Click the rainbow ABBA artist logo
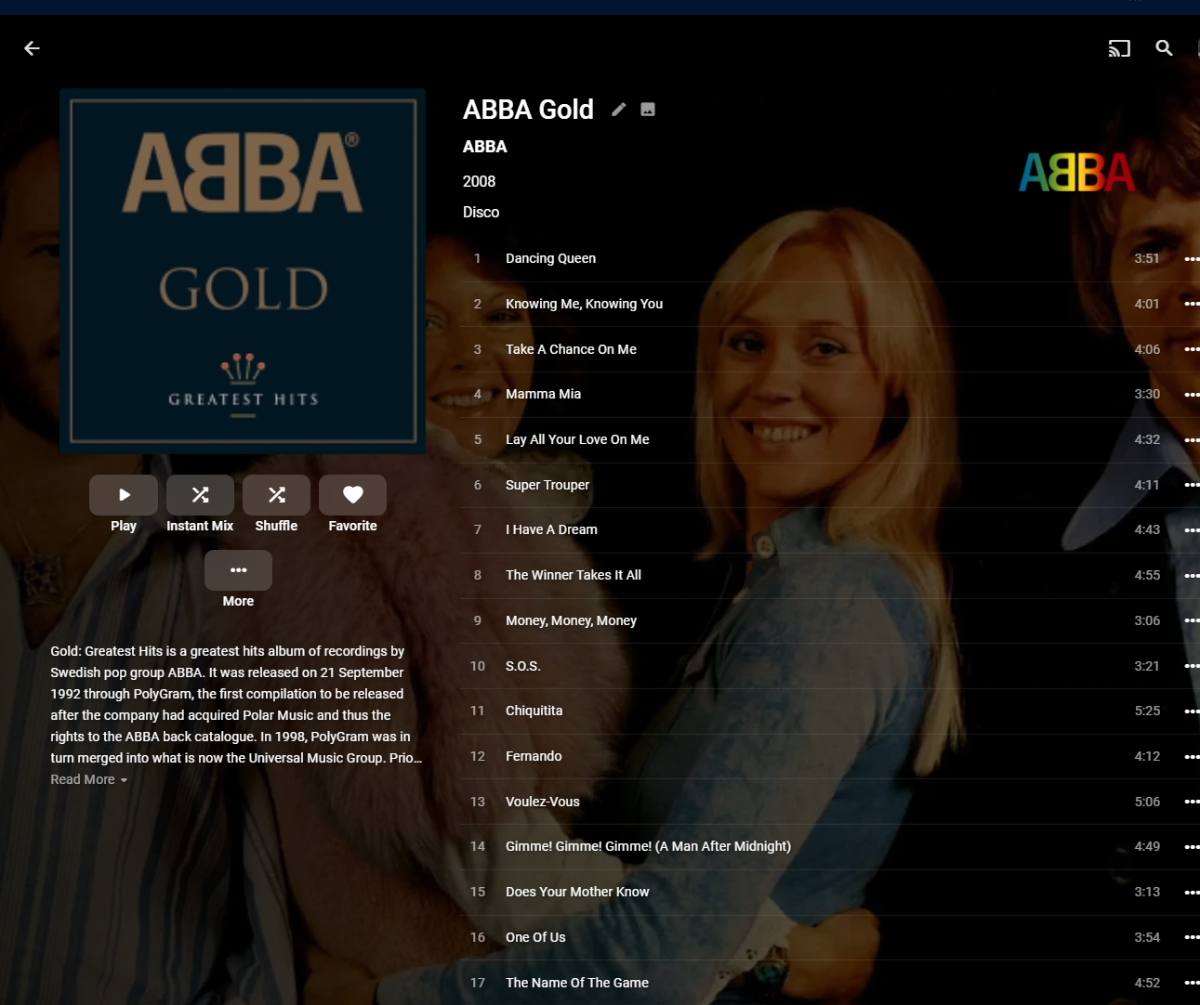The width and height of the screenshot is (1200, 1005). pyautogui.click(x=1077, y=172)
